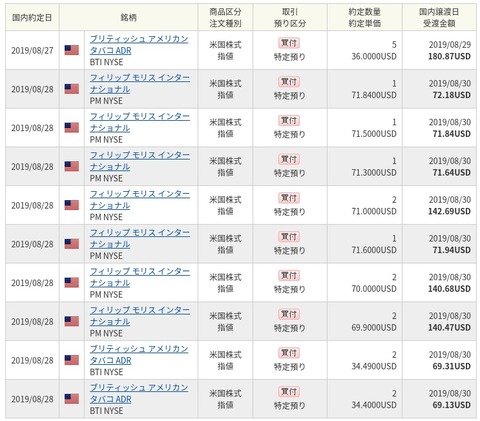Open the Philip Morris link in the 140.47USD row
This screenshot has width=480, height=421.
140,316
